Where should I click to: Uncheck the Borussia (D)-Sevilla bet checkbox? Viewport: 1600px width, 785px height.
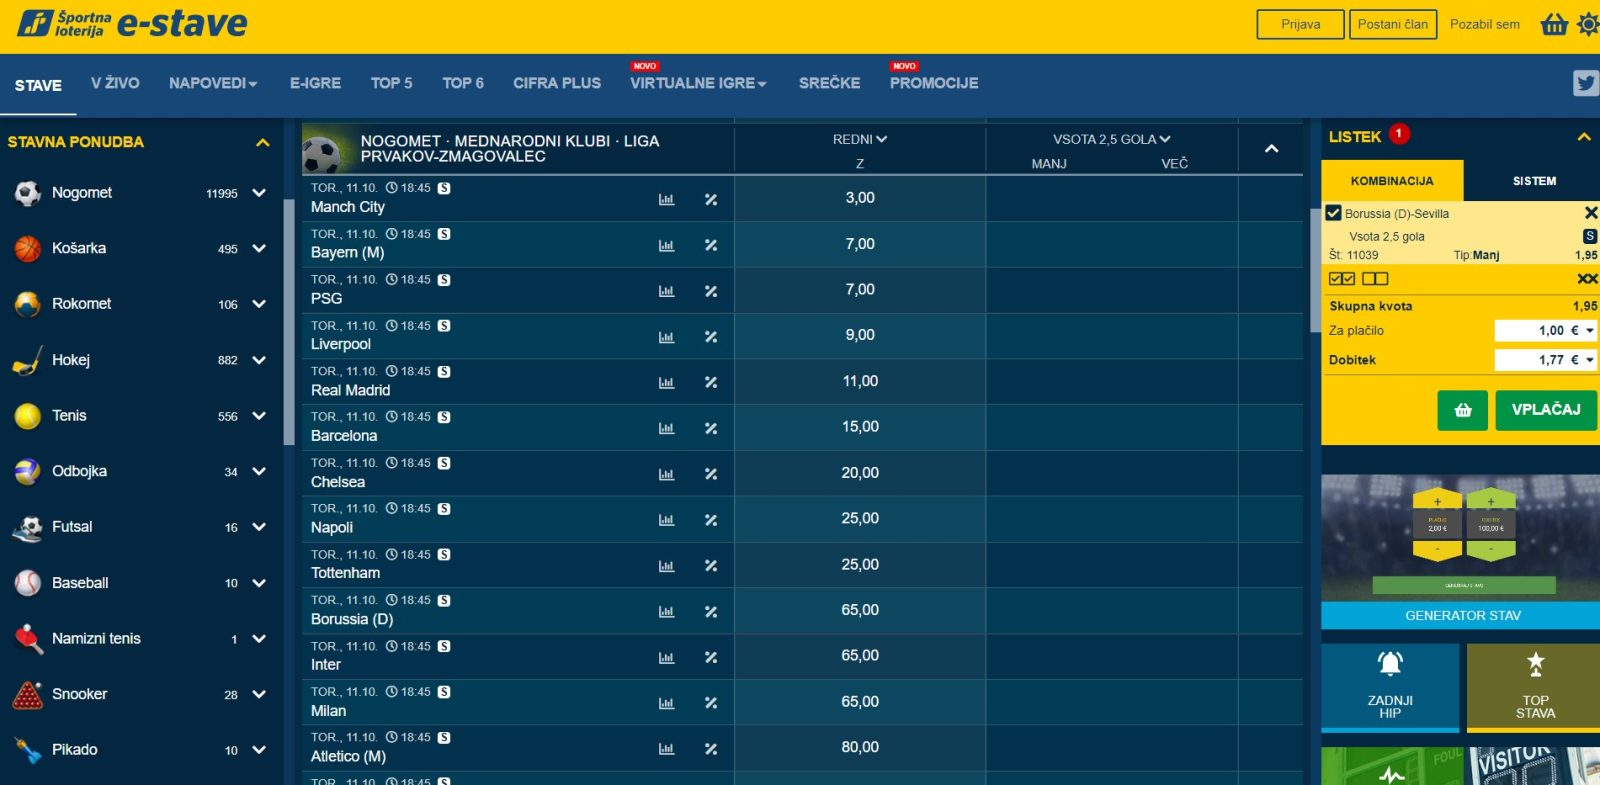1333,213
